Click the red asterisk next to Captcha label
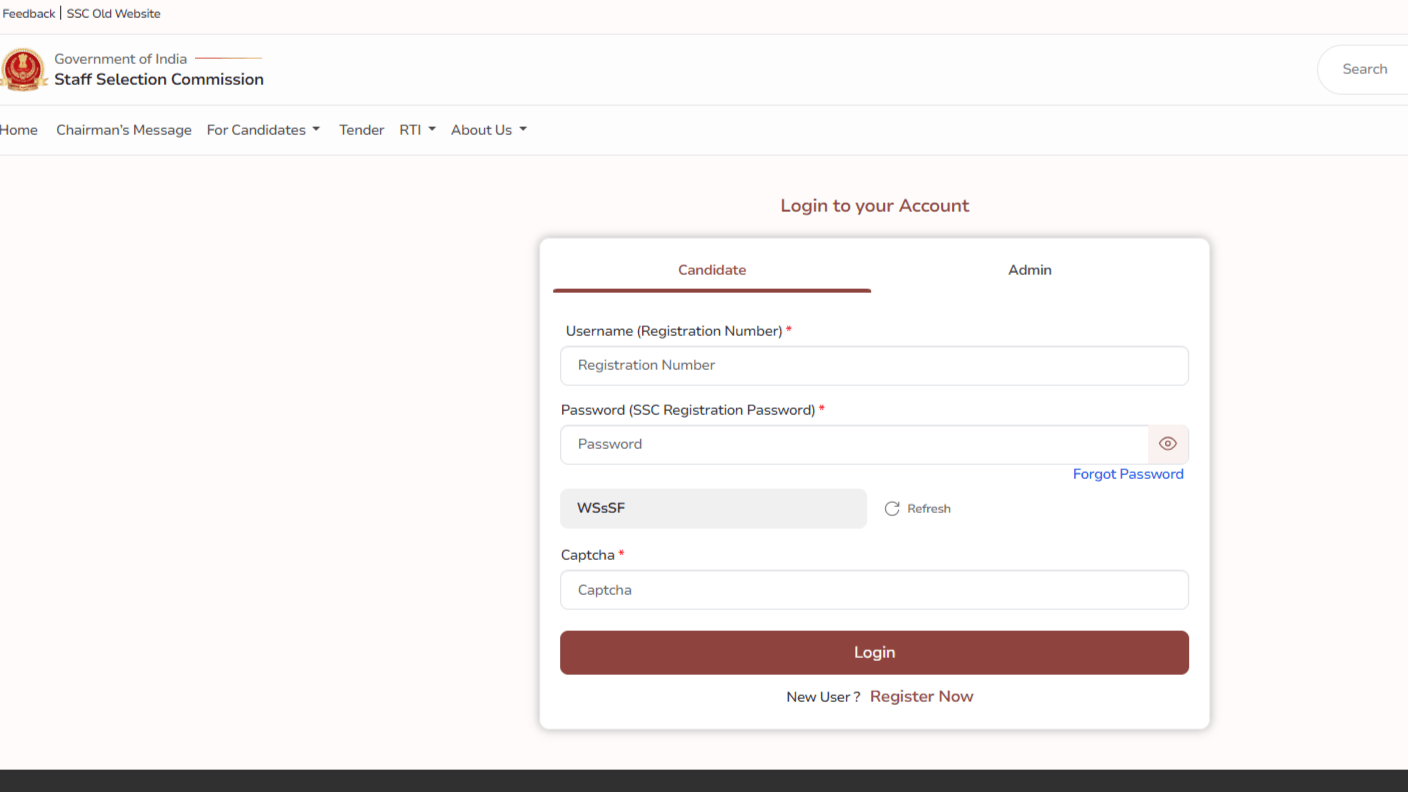This screenshot has height=792, width=1408. [621, 554]
